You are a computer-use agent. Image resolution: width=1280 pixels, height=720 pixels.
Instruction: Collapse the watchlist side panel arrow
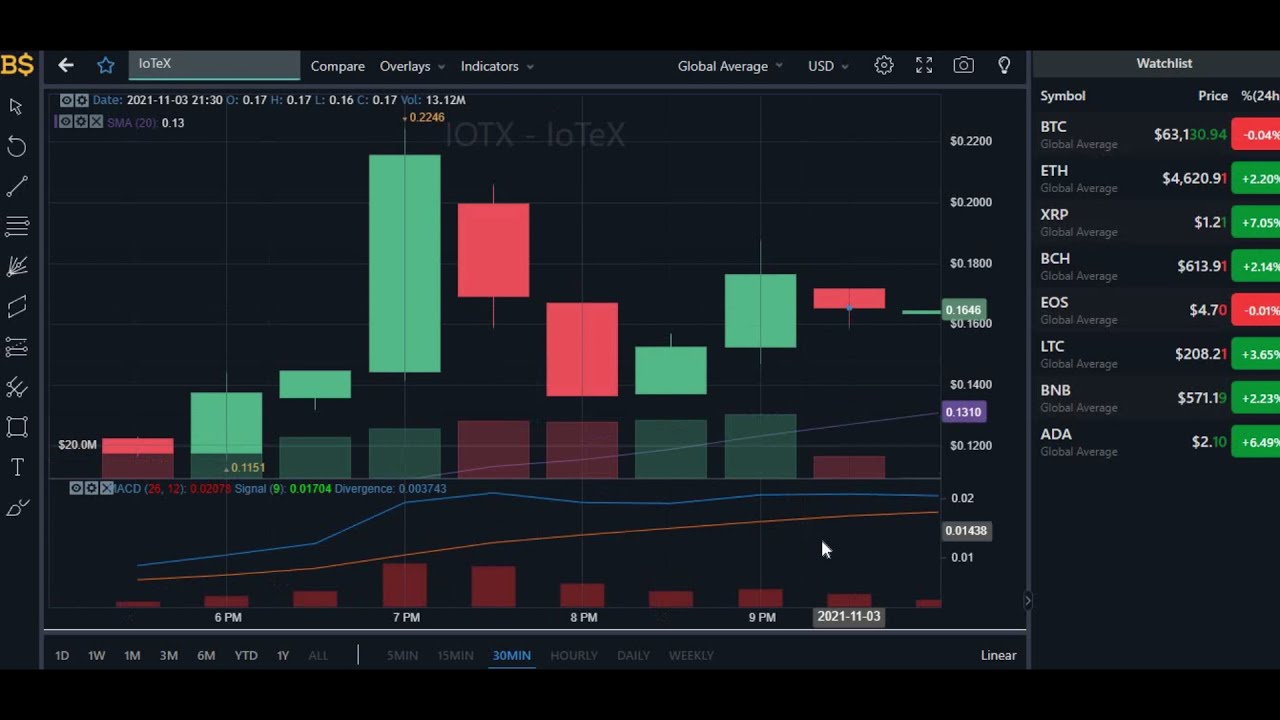point(1027,601)
